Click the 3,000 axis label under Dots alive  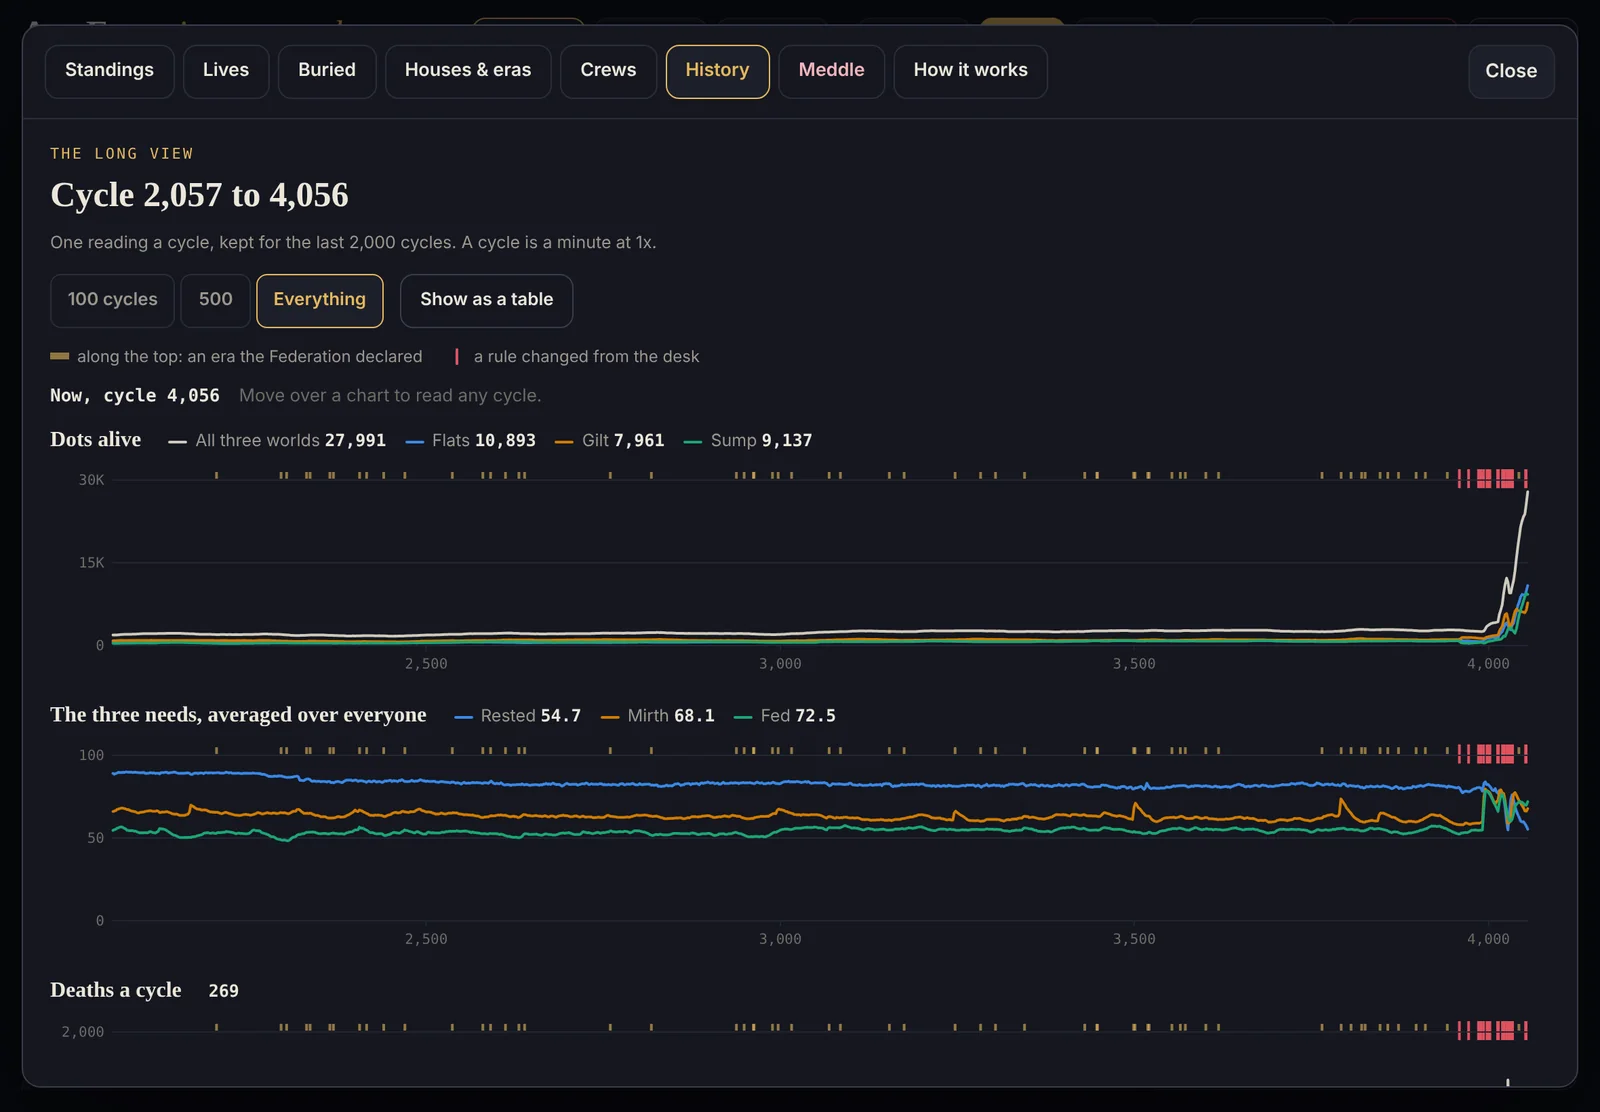[780, 664]
